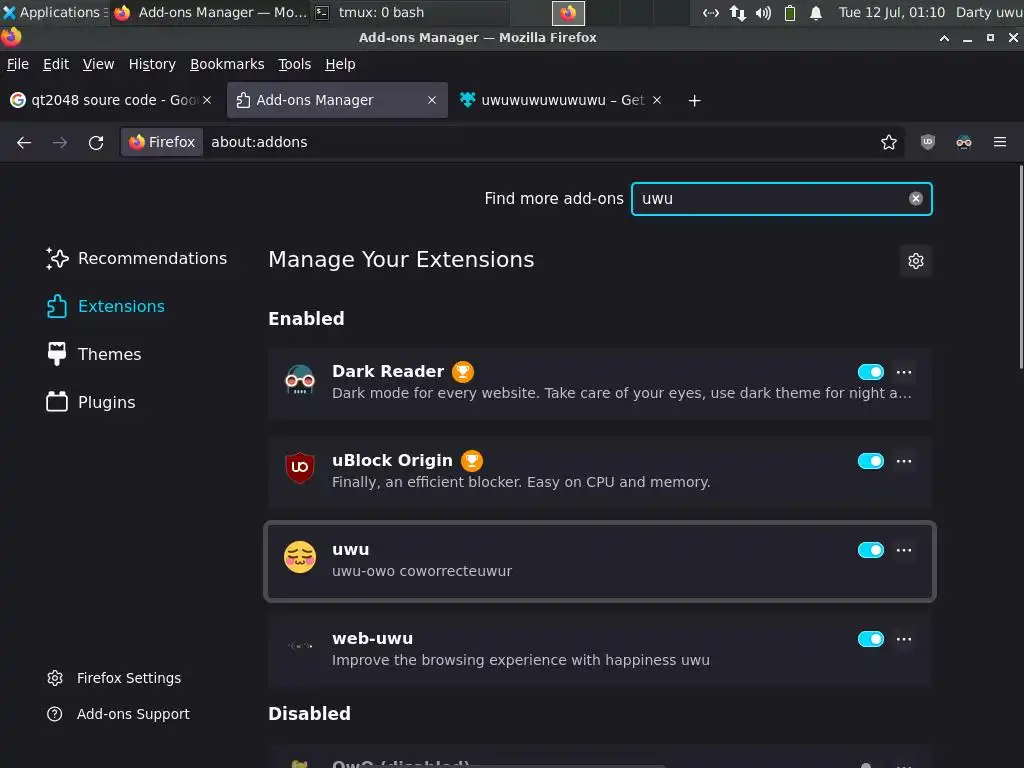Go to Plugins section
This screenshot has width=1024, height=768.
(91, 402)
